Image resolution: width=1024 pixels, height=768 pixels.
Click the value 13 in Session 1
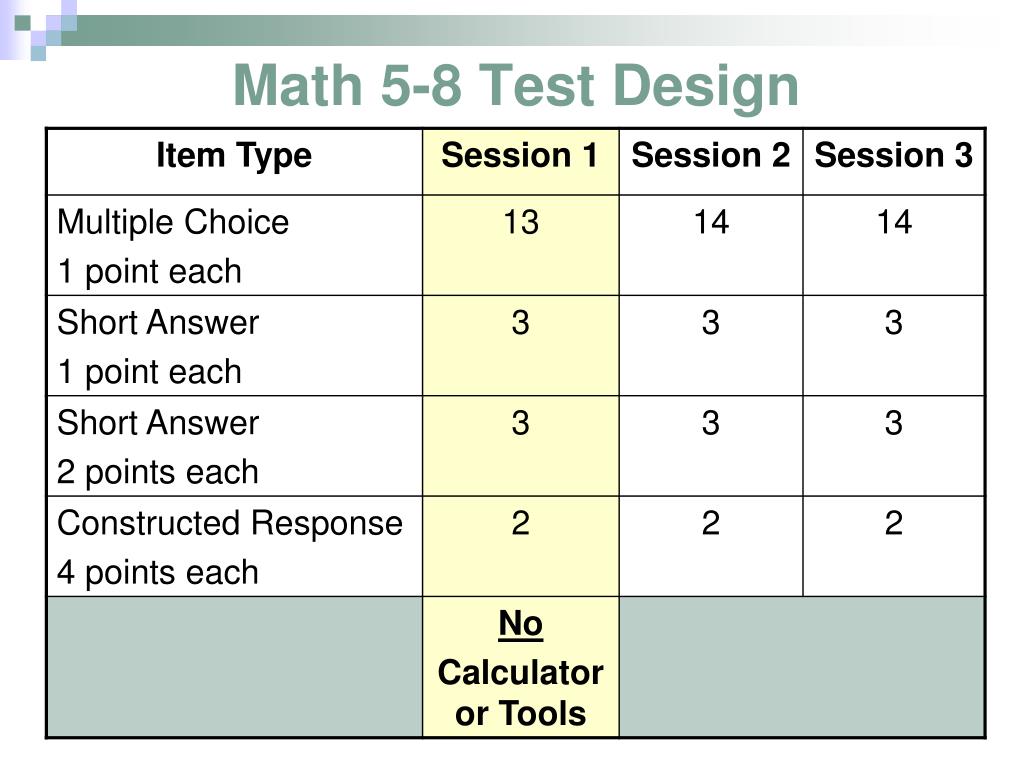click(520, 222)
